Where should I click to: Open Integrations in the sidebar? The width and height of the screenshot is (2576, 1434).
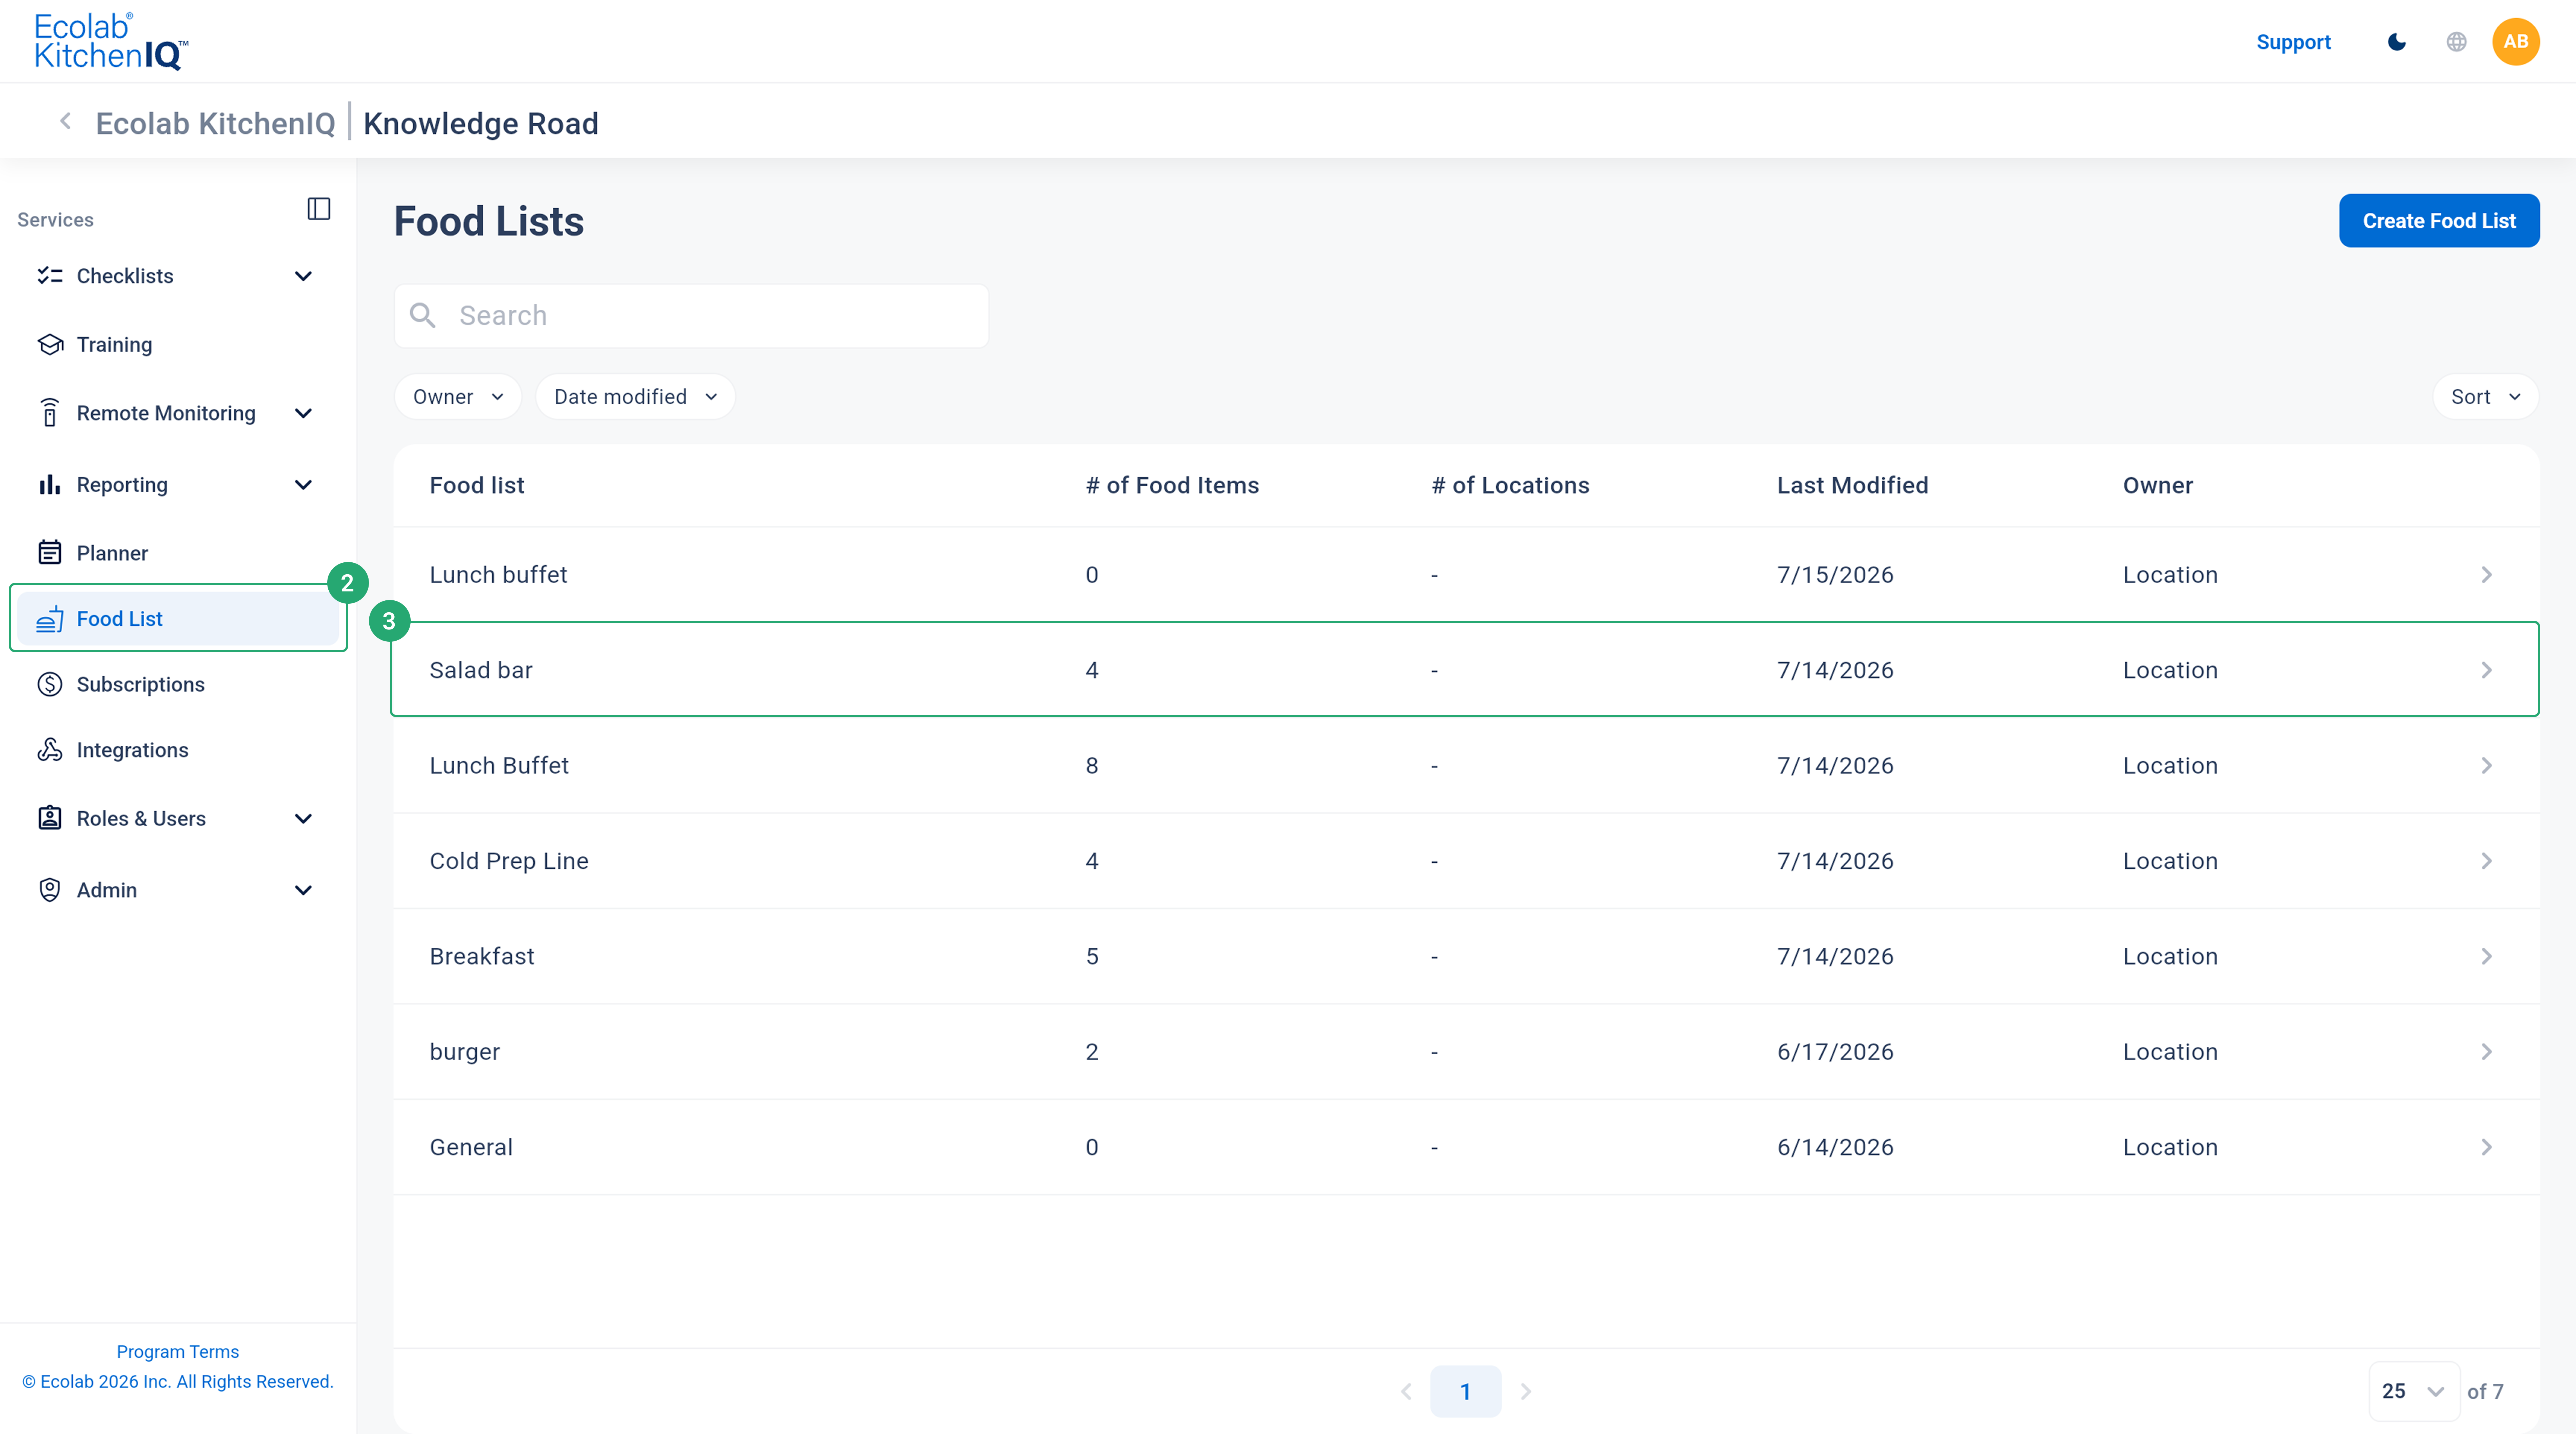pyautogui.click(x=178, y=750)
